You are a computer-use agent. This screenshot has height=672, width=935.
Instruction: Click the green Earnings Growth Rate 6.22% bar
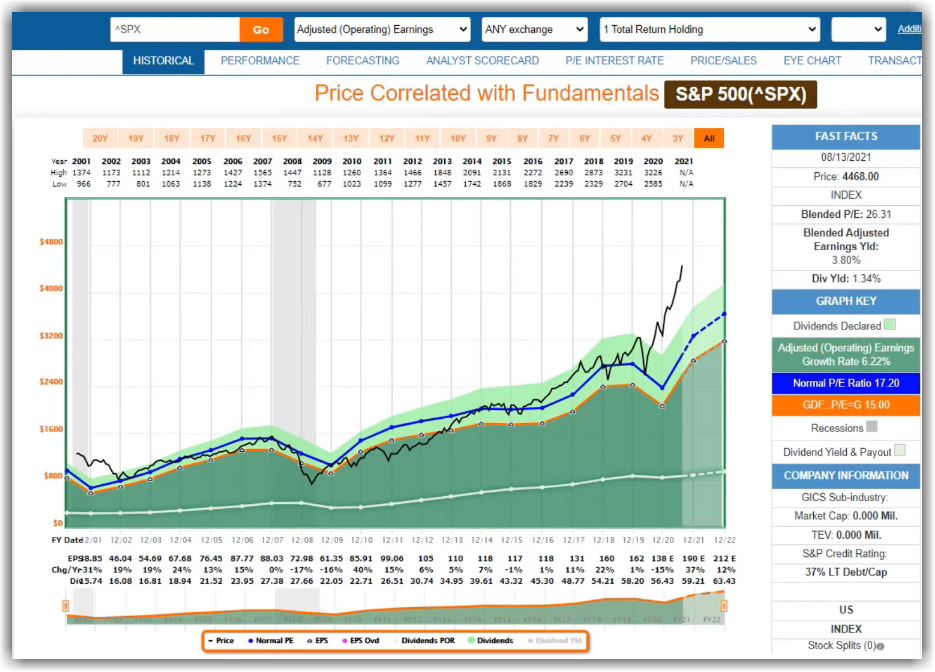846,355
